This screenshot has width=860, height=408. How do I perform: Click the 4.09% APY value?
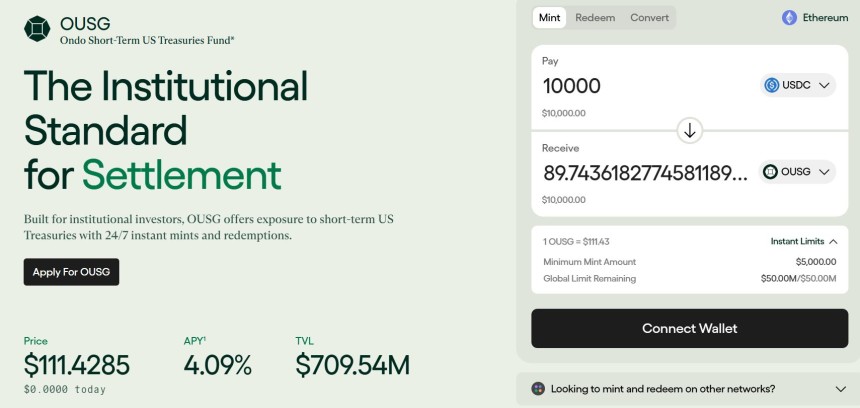pyautogui.click(x=218, y=365)
